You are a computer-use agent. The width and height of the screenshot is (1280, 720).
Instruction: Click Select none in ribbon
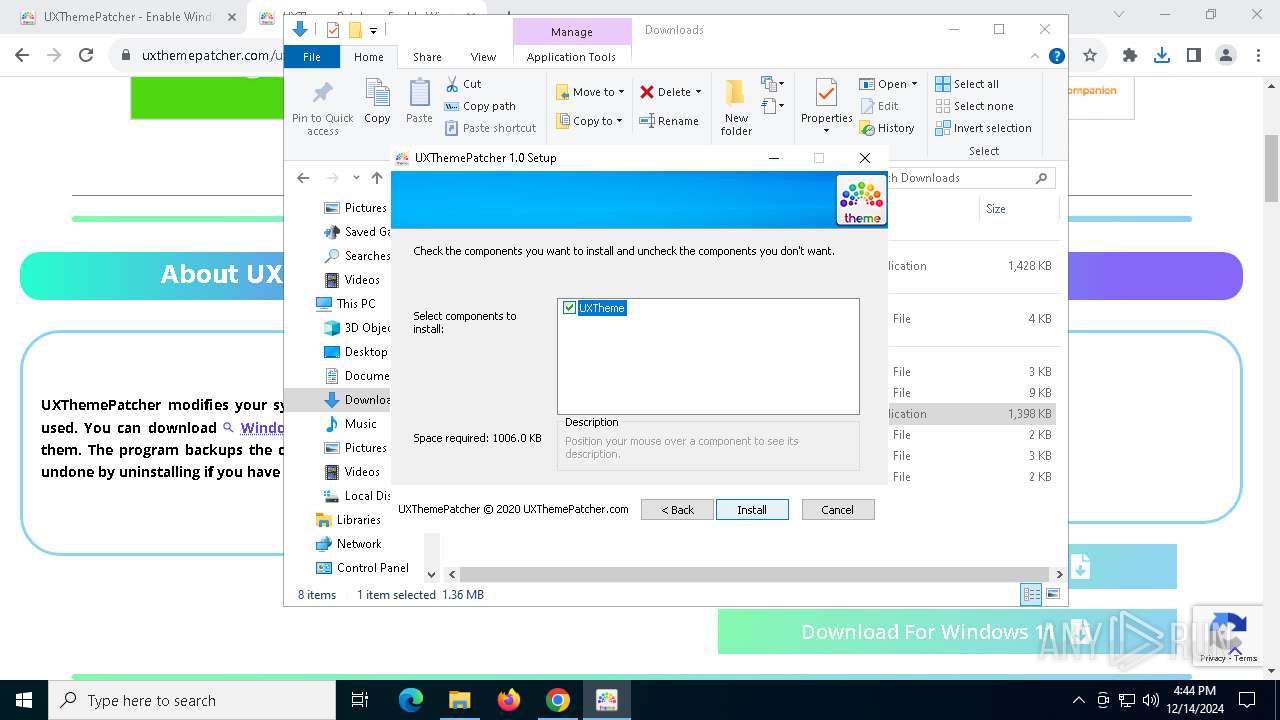(974, 106)
